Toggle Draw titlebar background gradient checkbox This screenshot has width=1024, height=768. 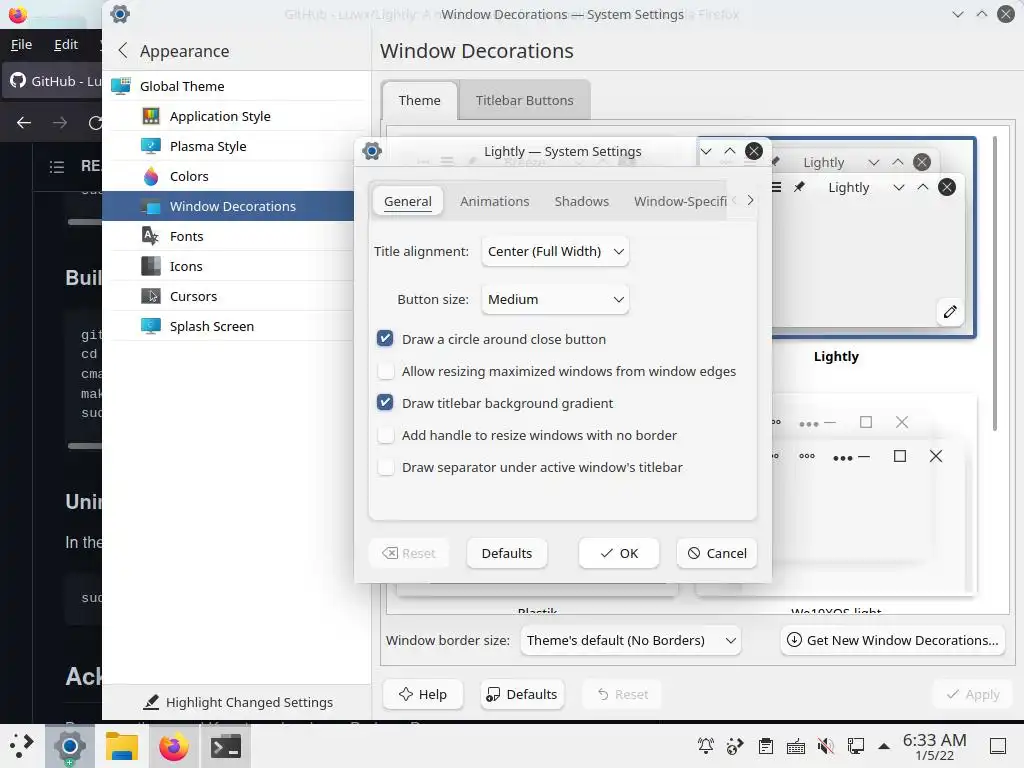click(385, 402)
